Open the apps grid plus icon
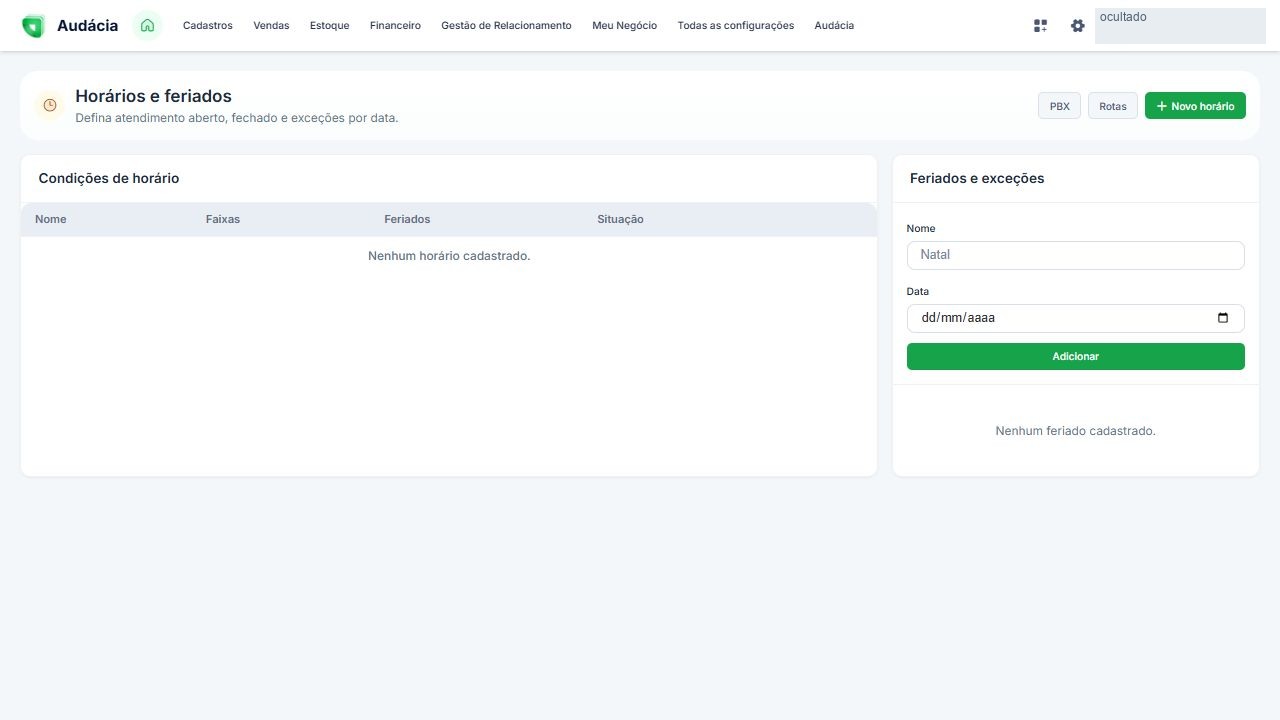Viewport: 1280px width, 720px height. coord(1040,26)
